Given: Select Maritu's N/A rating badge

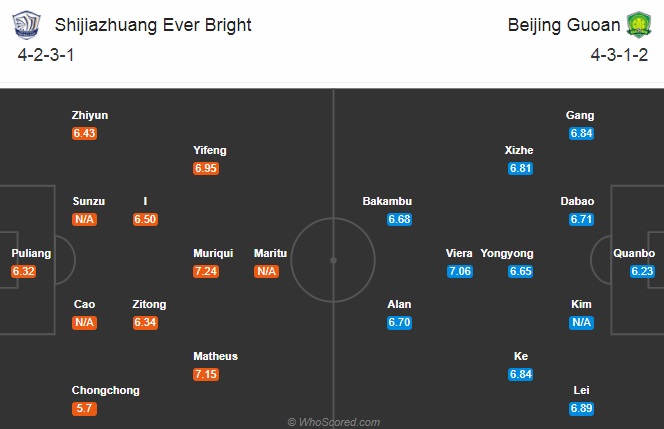Looking at the screenshot, I should pyautogui.click(x=266, y=271).
